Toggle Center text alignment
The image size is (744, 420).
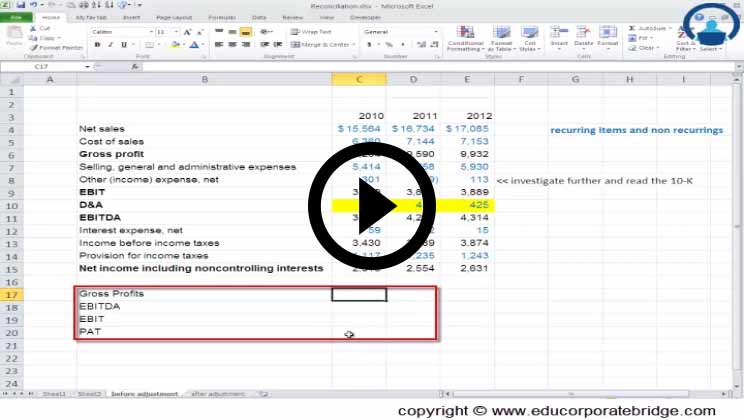[232, 45]
